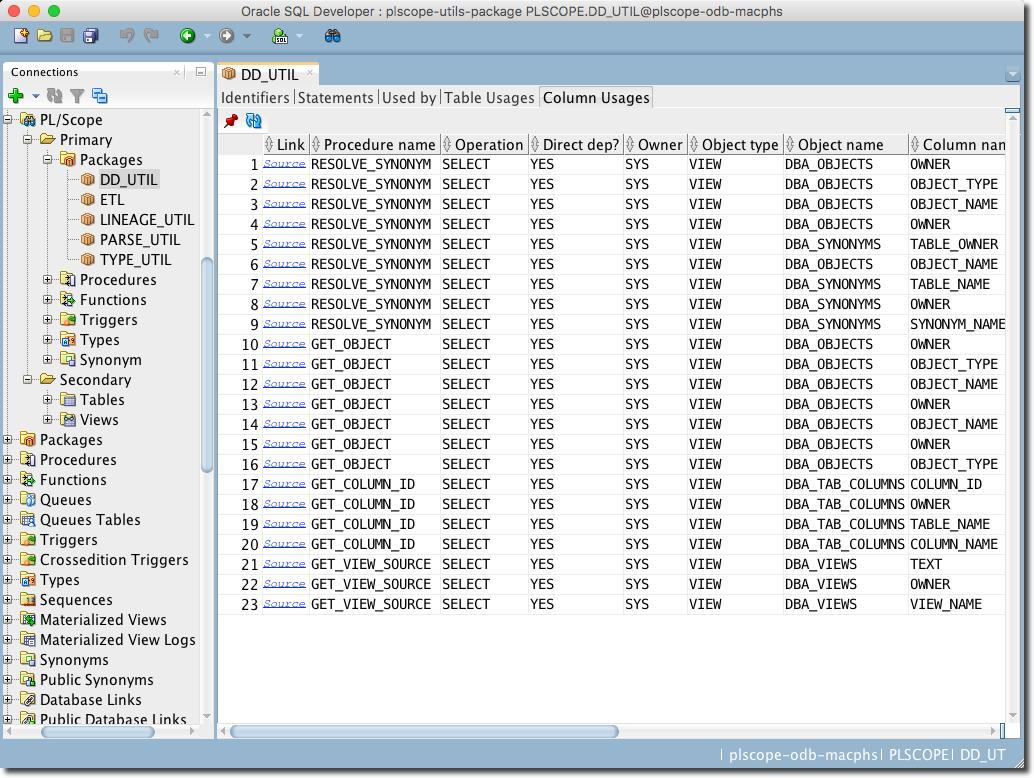Open the SQL Worksheet icon
The height and width of the screenshot is (778, 1034).
(280, 36)
